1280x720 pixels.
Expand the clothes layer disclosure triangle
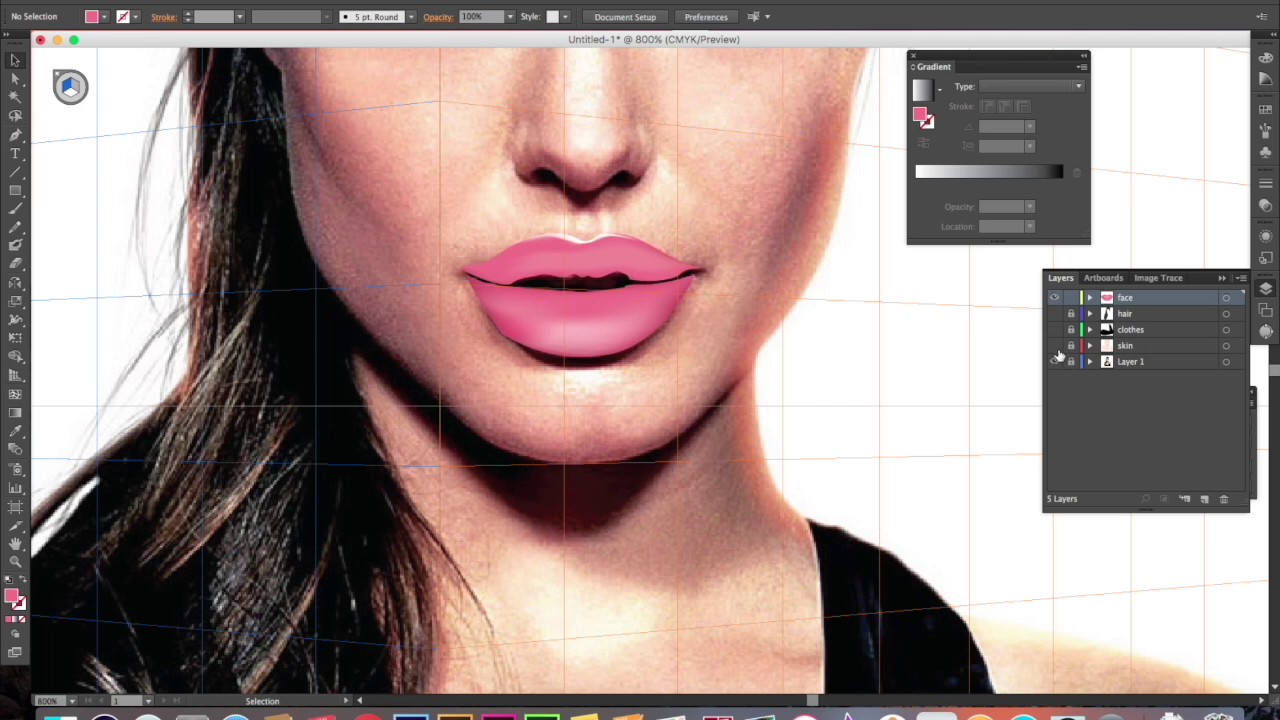click(x=1089, y=329)
